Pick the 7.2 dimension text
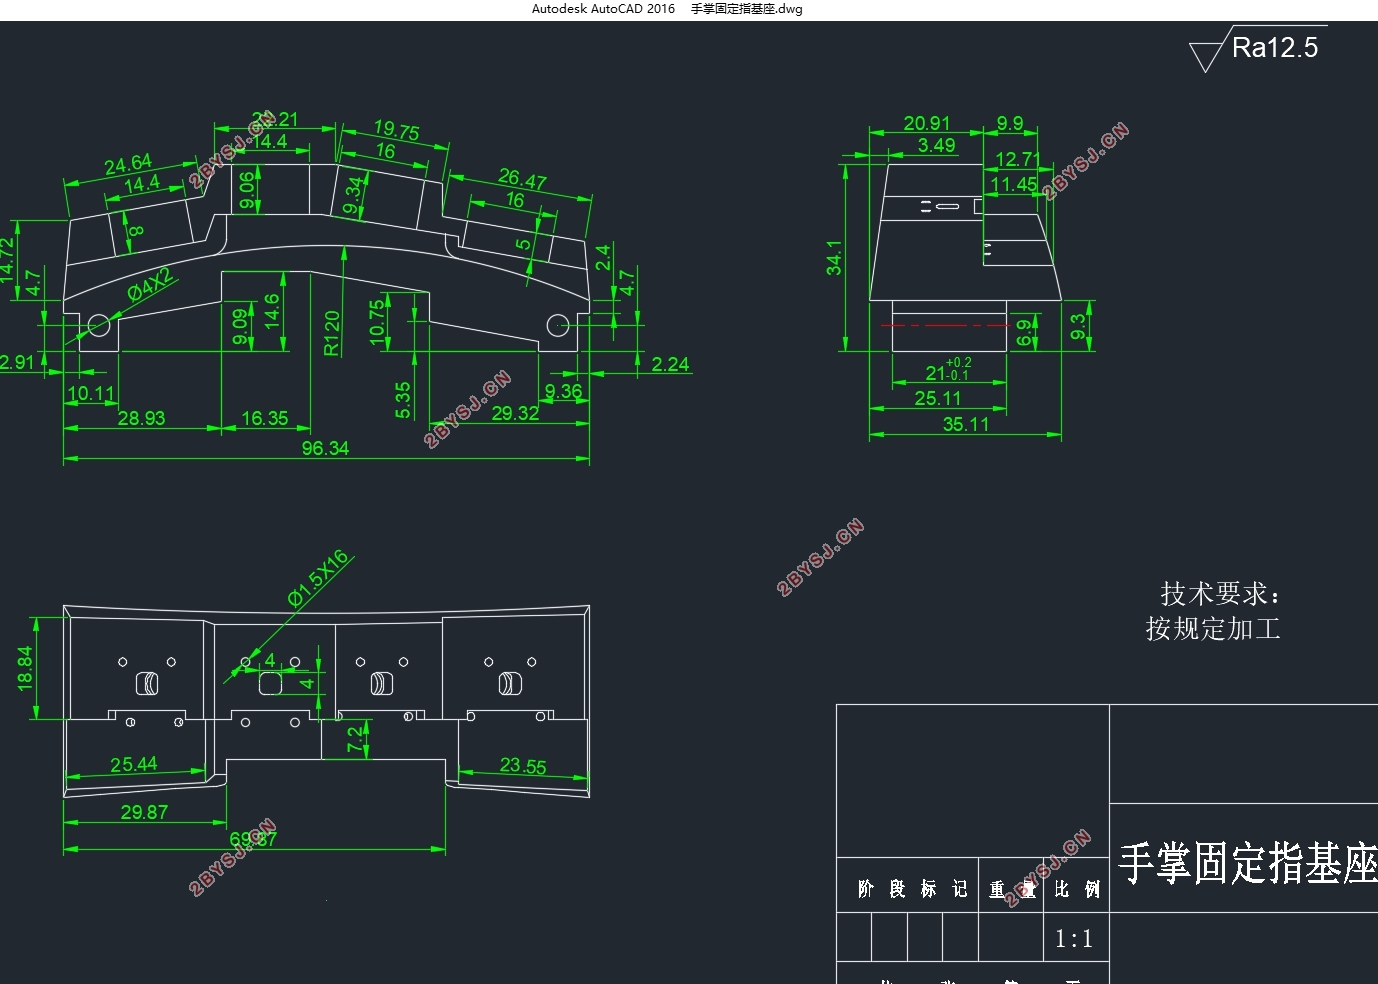This screenshot has height=984, width=1378. [x=356, y=739]
